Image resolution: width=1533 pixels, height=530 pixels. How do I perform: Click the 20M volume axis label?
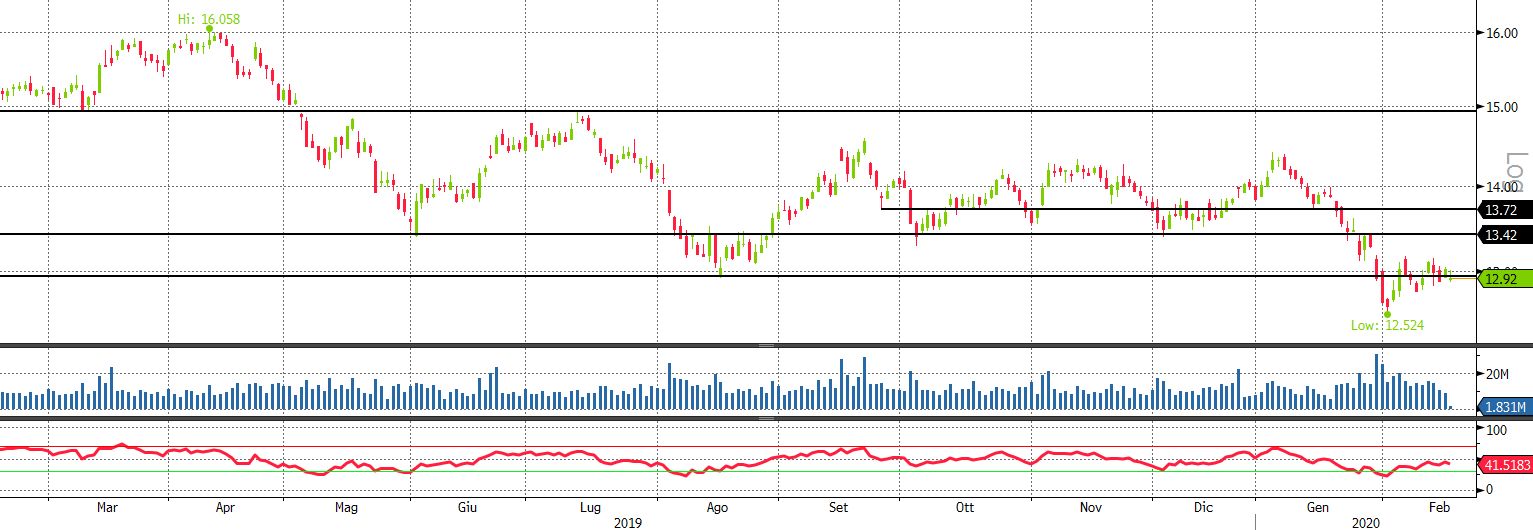(x=1497, y=374)
